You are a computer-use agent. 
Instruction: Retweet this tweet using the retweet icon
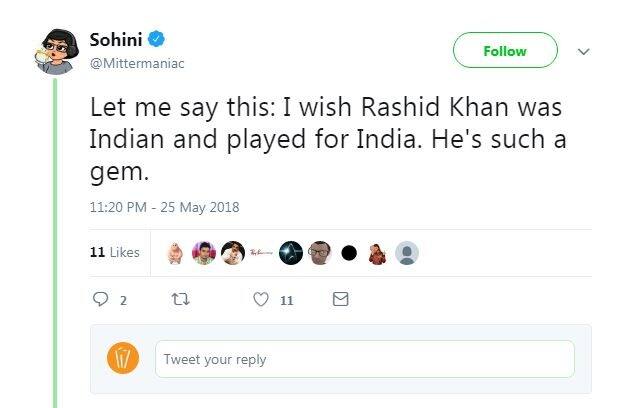182,299
